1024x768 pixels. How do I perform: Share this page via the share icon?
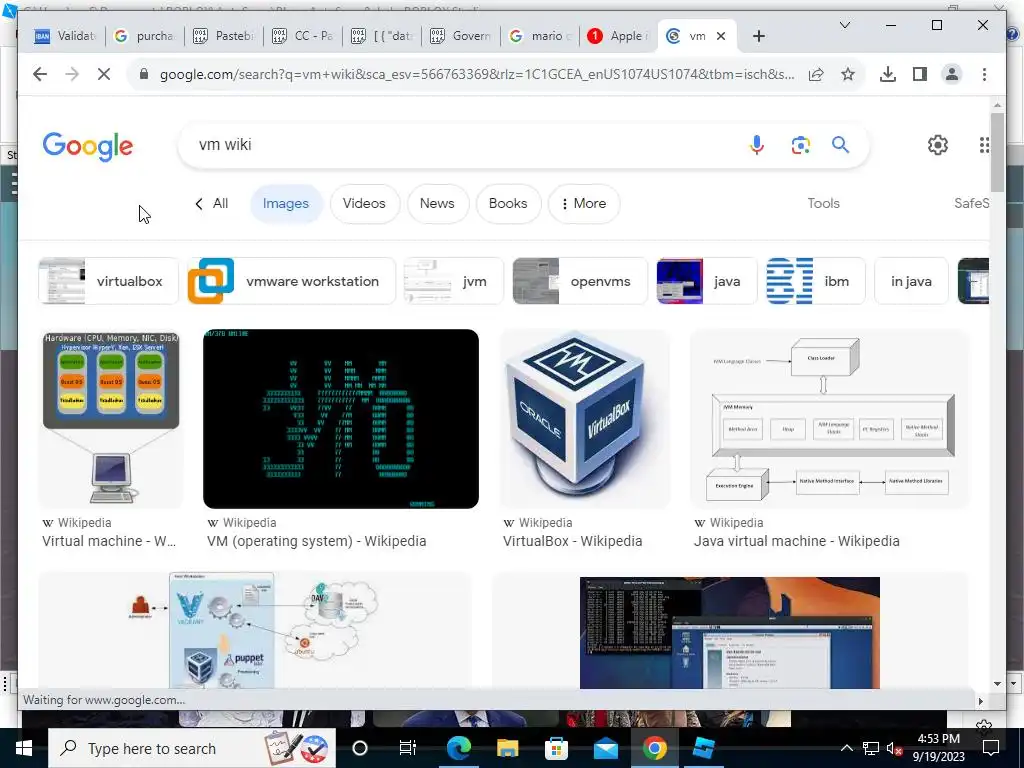(x=816, y=74)
